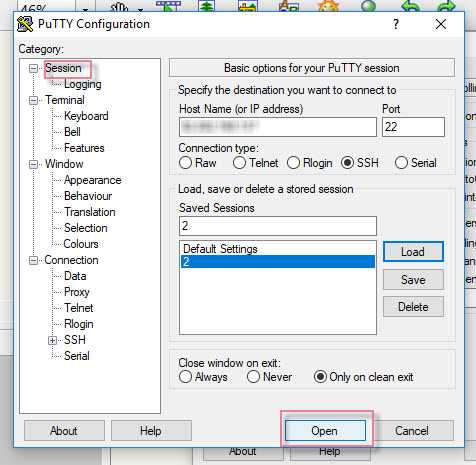Select the Connection category
The width and height of the screenshot is (476, 465).
point(71,260)
